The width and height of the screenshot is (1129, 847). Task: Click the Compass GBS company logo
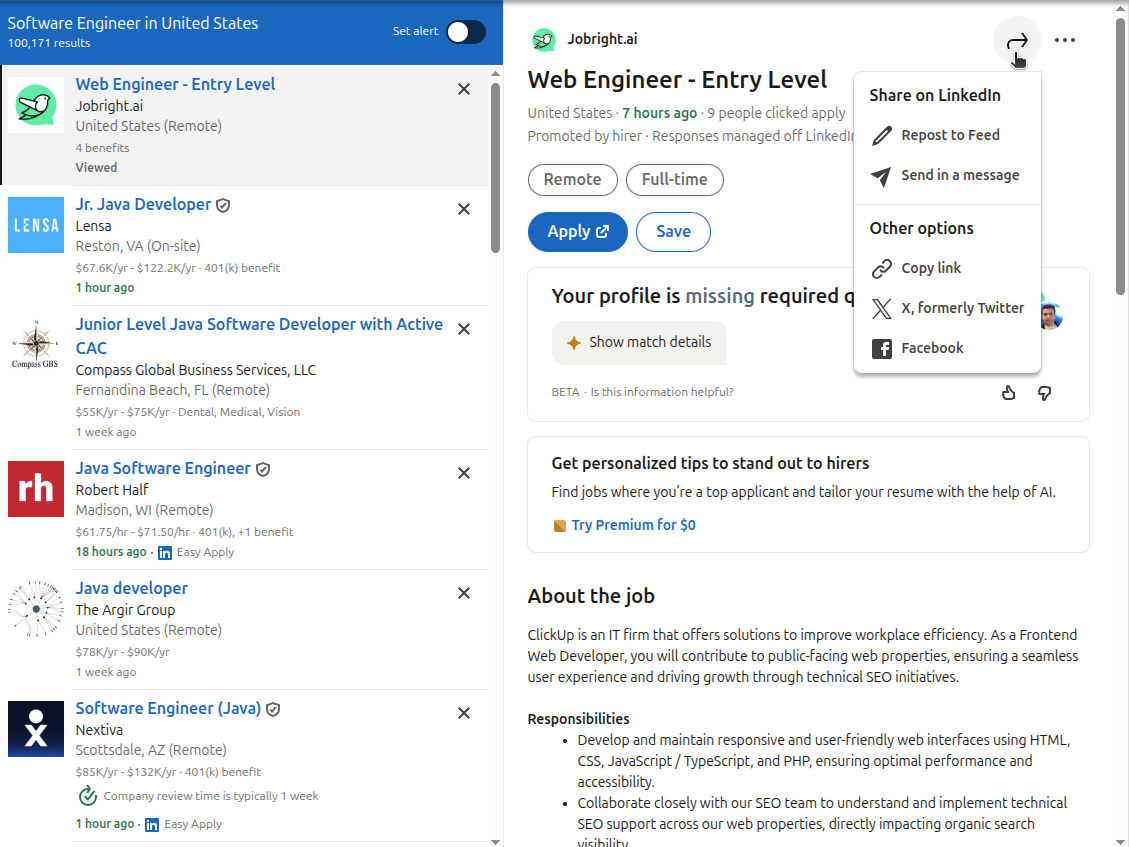[36, 345]
